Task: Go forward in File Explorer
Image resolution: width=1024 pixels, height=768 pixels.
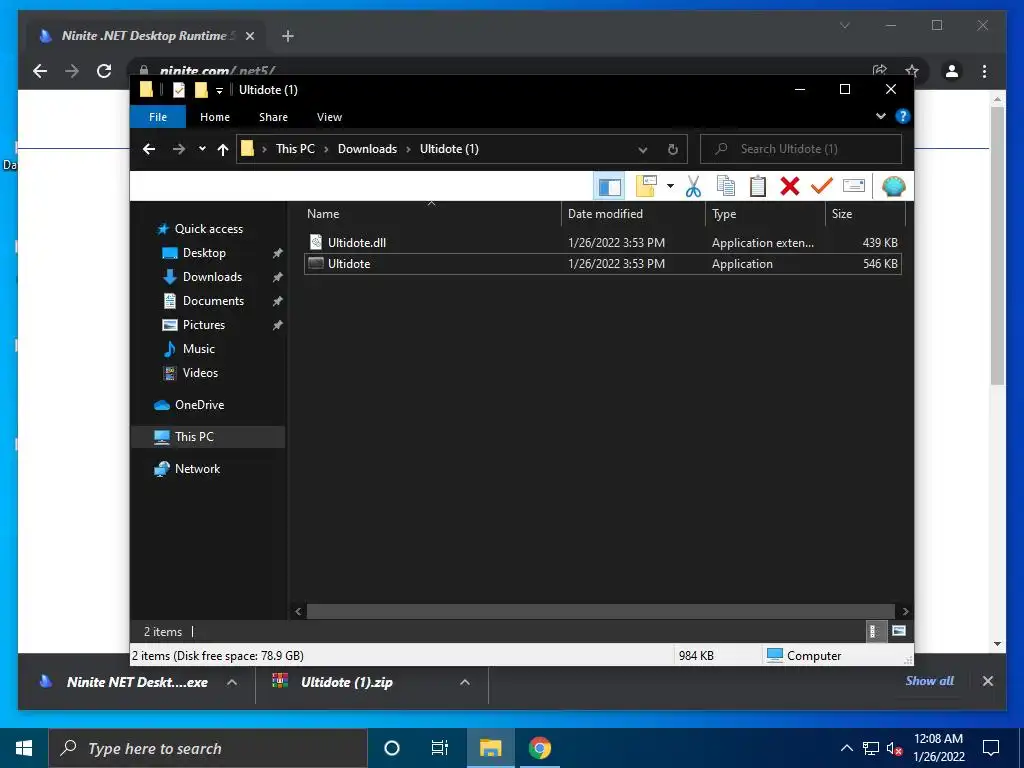Action: (178, 149)
